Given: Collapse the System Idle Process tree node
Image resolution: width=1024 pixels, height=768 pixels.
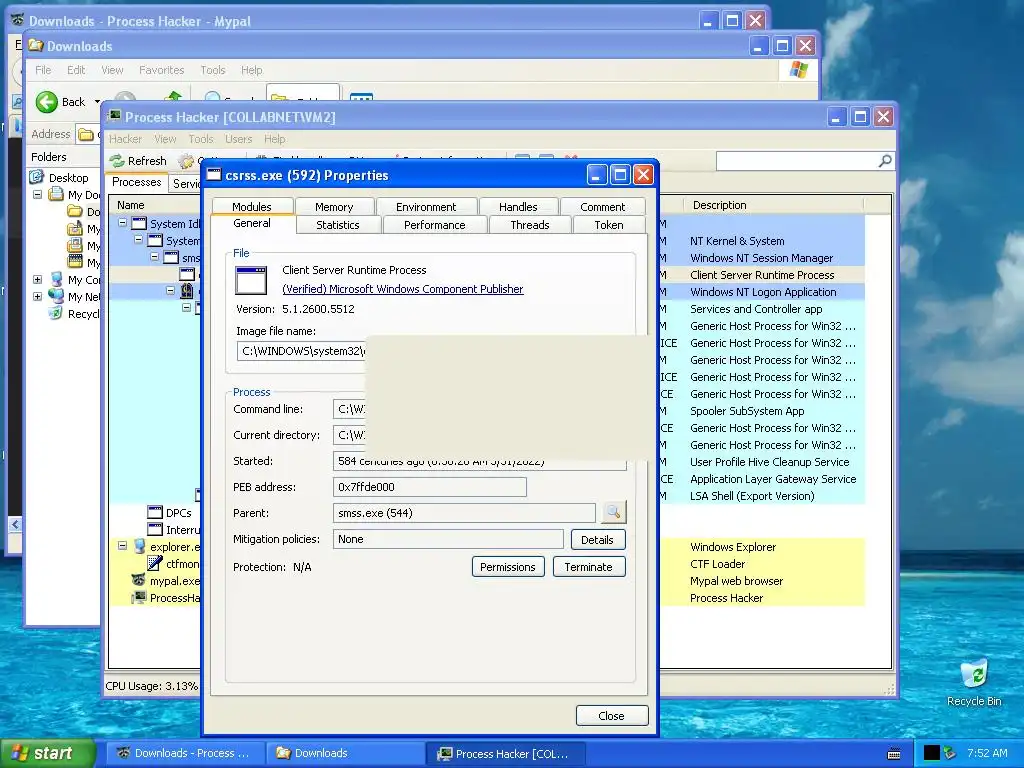Looking at the screenshot, I should [122, 223].
